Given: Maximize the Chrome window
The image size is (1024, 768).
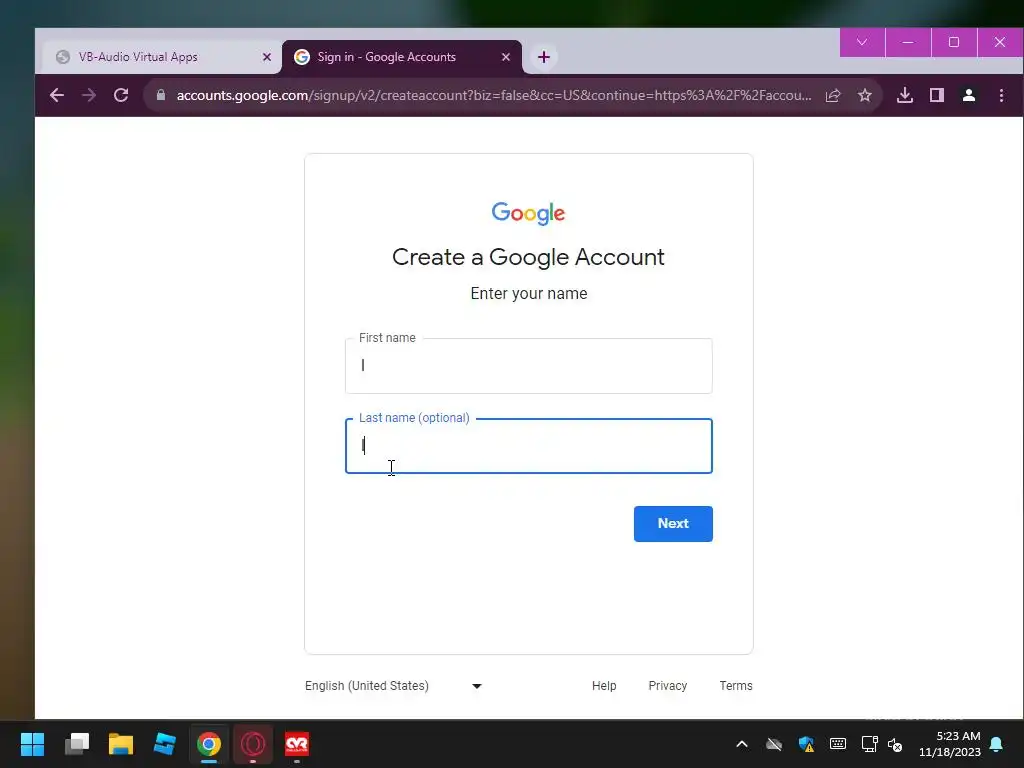Looking at the screenshot, I should point(953,42).
